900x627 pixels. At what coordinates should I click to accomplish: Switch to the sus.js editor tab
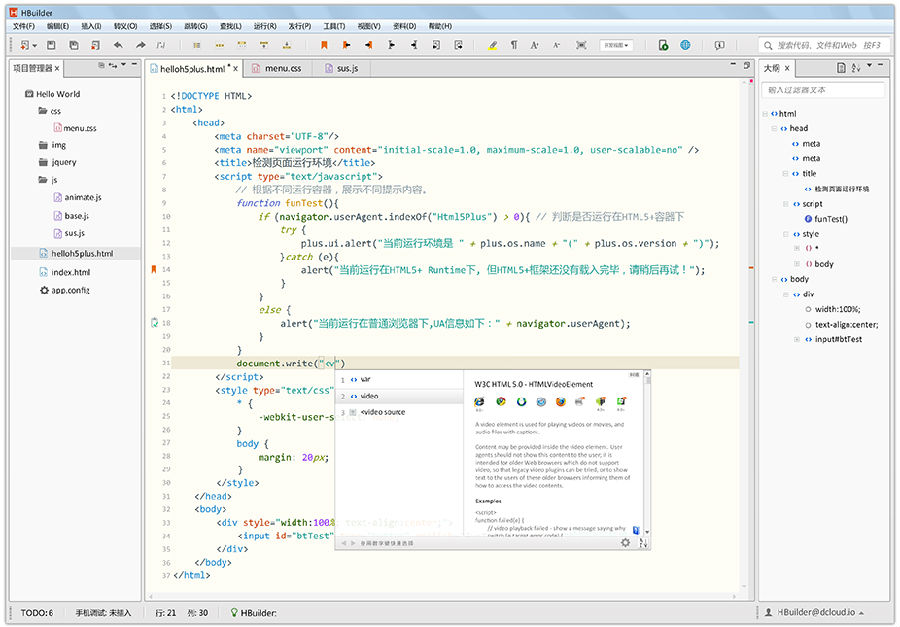pyautogui.click(x=342, y=68)
